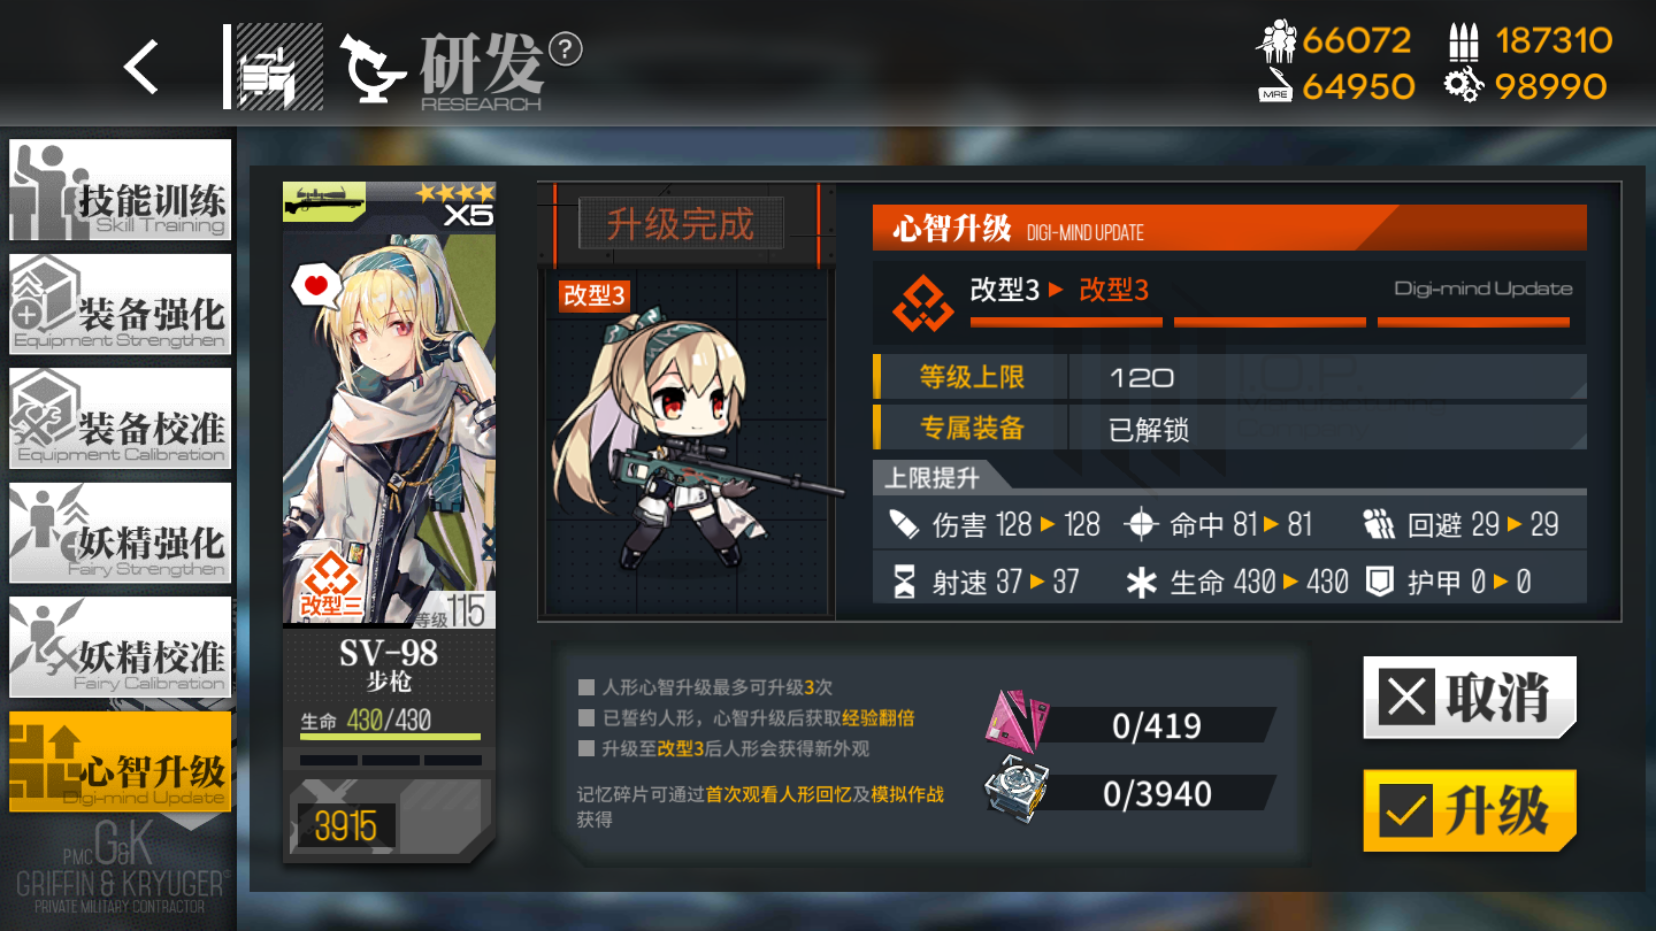Select the Fairy Calibration tab
This screenshot has height=931, width=1656.
pos(120,647)
